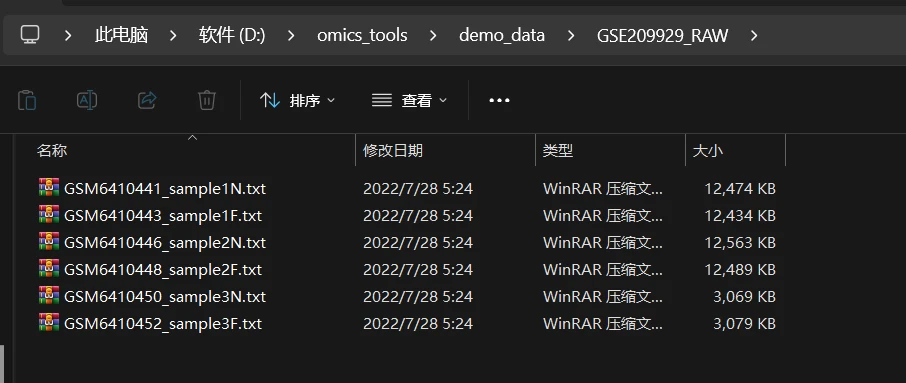Go to 软件 (D:) in address bar
Image resolution: width=906 pixels, height=383 pixels.
pyautogui.click(x=232, y=36)
